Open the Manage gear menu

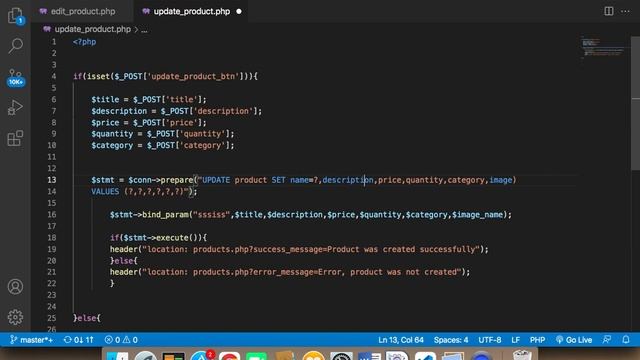[x=16, y=317]
